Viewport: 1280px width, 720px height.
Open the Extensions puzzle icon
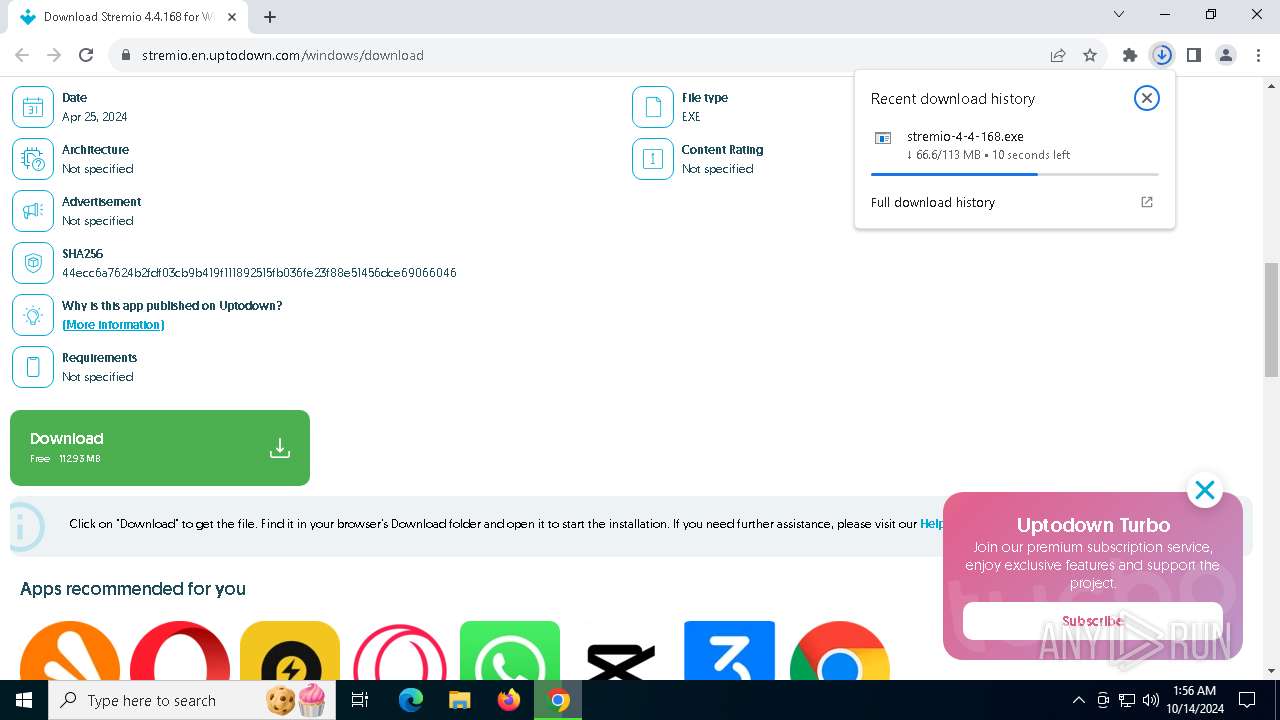(1130, 55)
